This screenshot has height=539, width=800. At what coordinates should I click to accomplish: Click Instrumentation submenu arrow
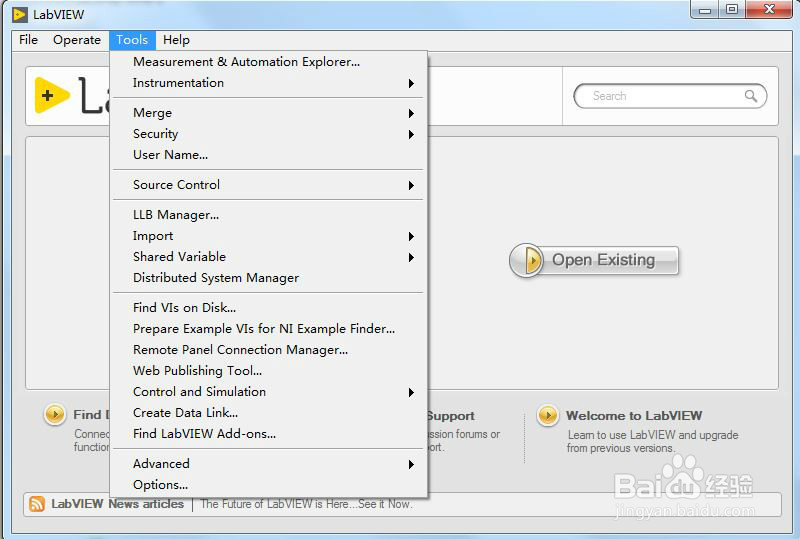pyautogui.click(x=411, y=83)
